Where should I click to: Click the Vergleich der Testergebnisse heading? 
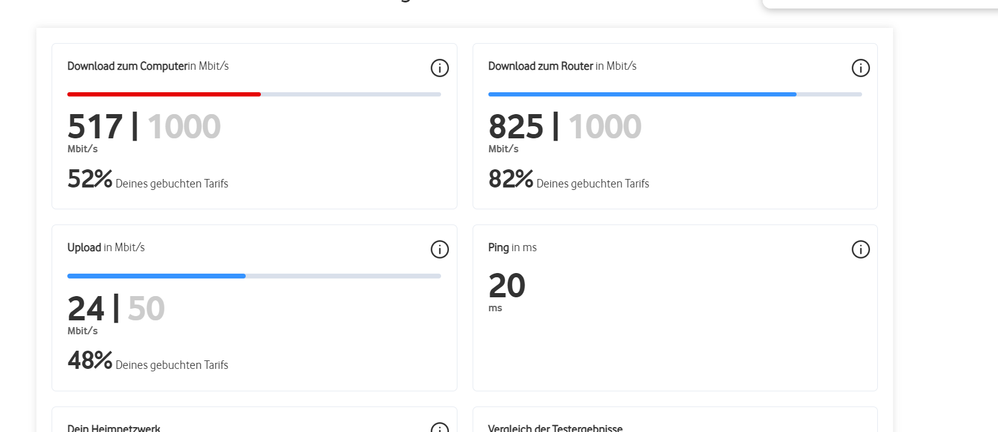coord(555,428)
